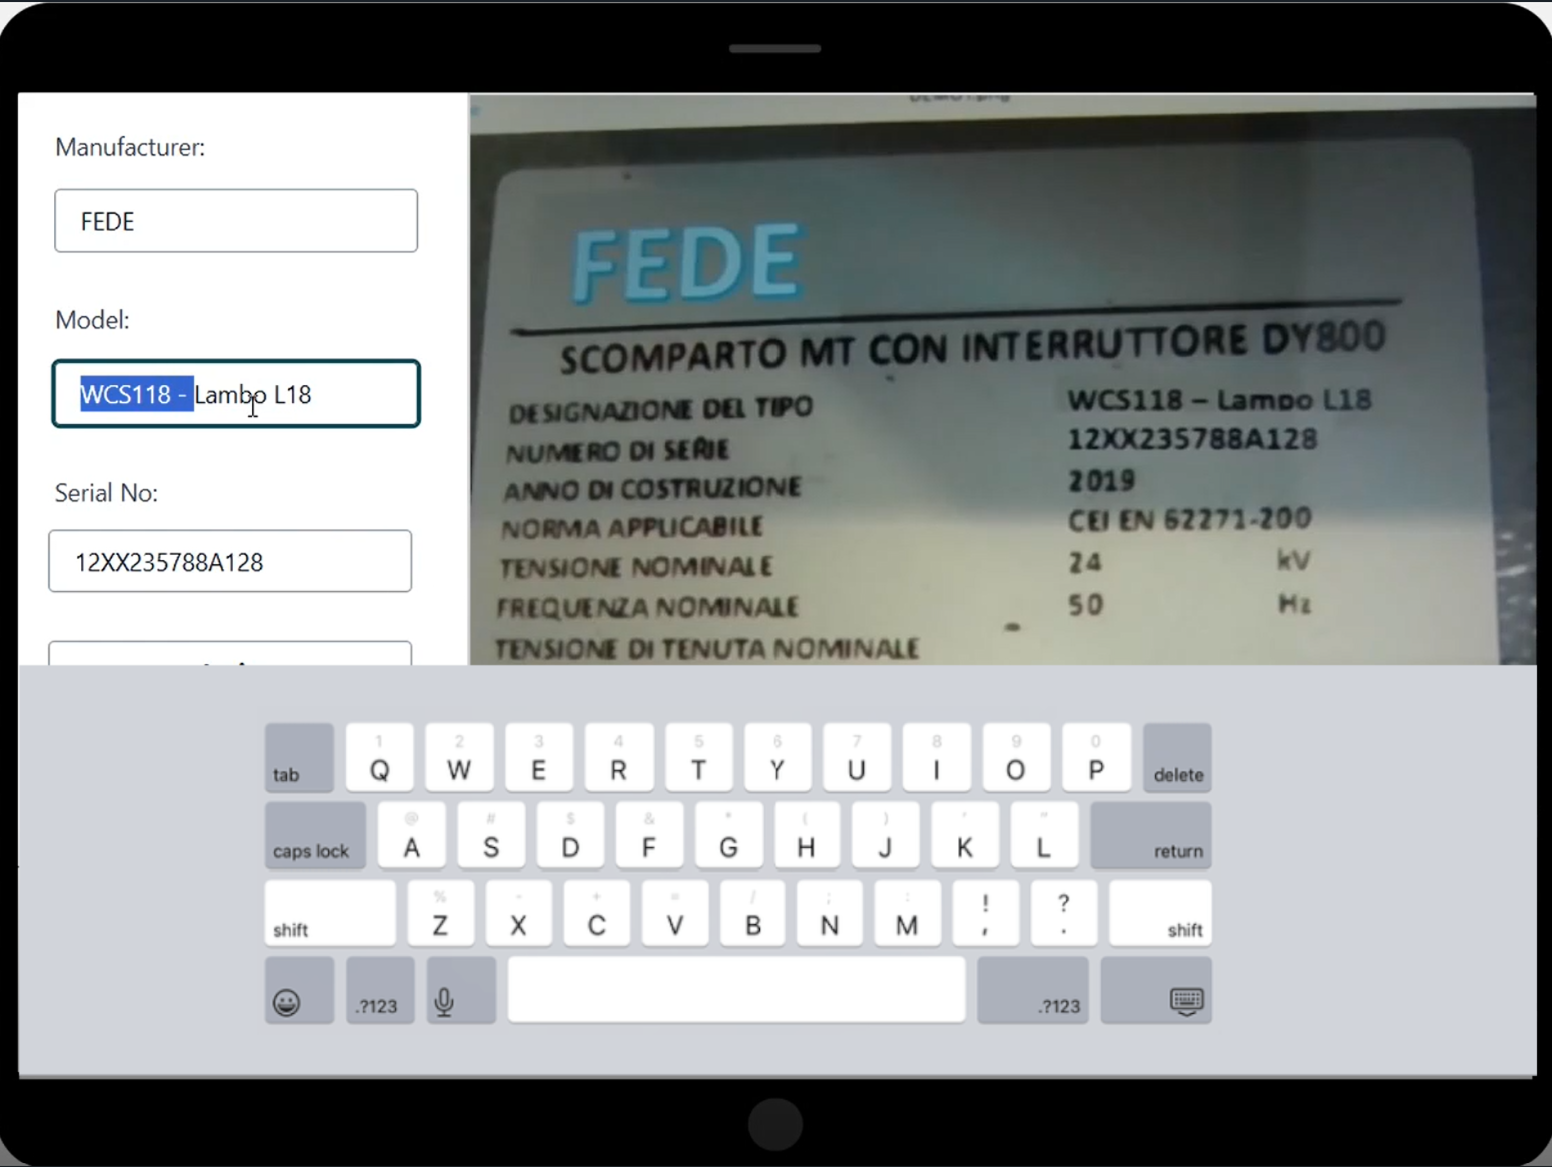The height and width of the screenshot is (1167, 1552).
Task: Tap the question mark and period key
Action: pyautogui.click(x=1064, y=913)
